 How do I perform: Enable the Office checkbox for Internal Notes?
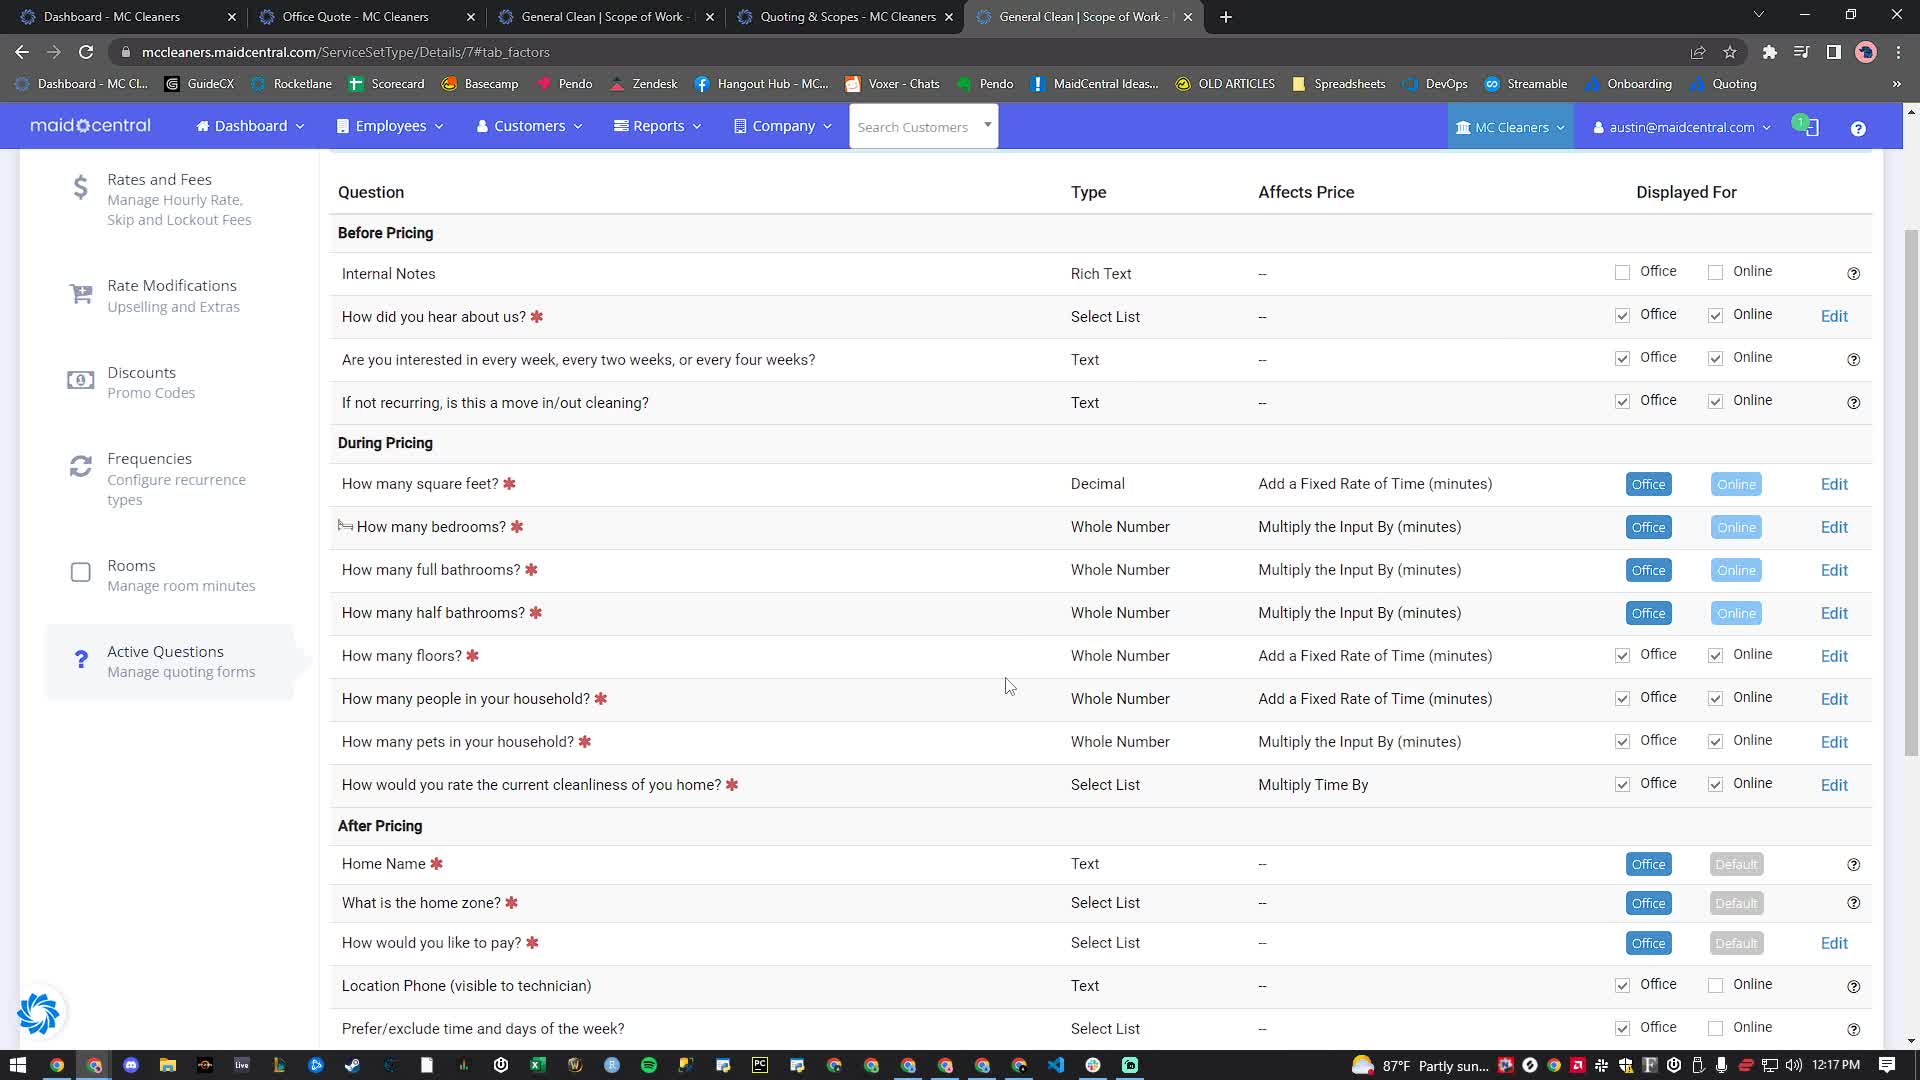[x=1621, y=272]
